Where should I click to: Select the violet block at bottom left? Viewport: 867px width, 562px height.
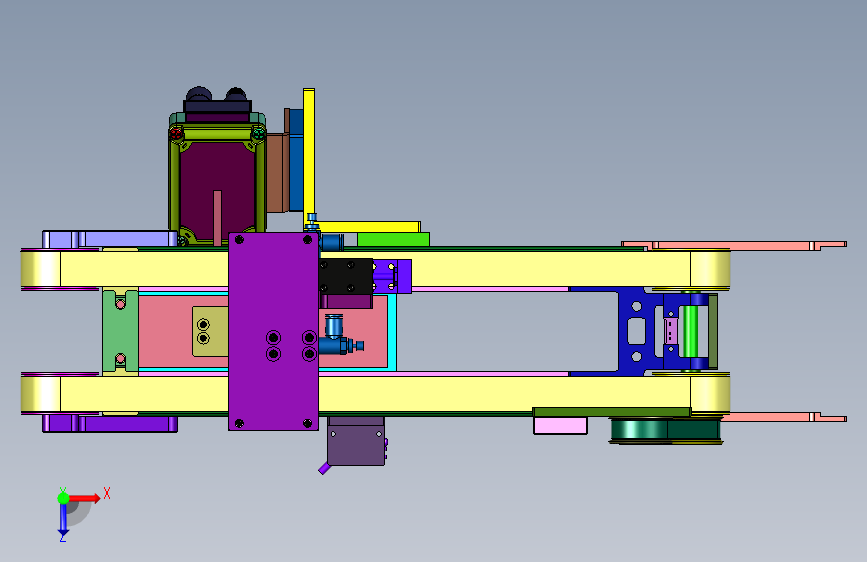(x=109, y=424)
